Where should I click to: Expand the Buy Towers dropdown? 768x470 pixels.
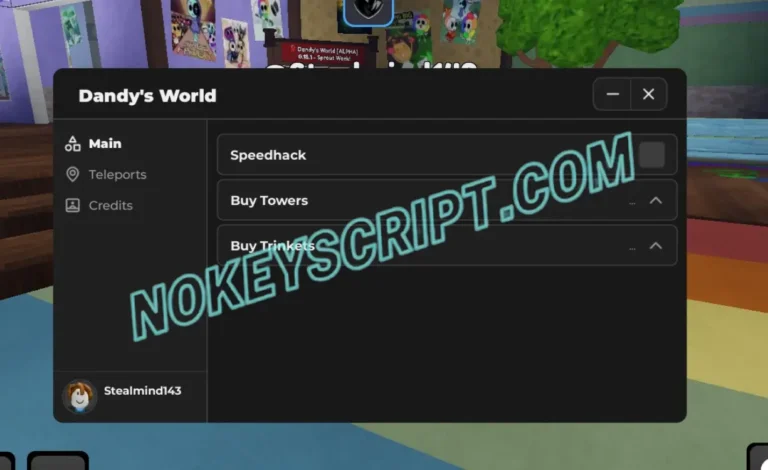tap(447, 200)
